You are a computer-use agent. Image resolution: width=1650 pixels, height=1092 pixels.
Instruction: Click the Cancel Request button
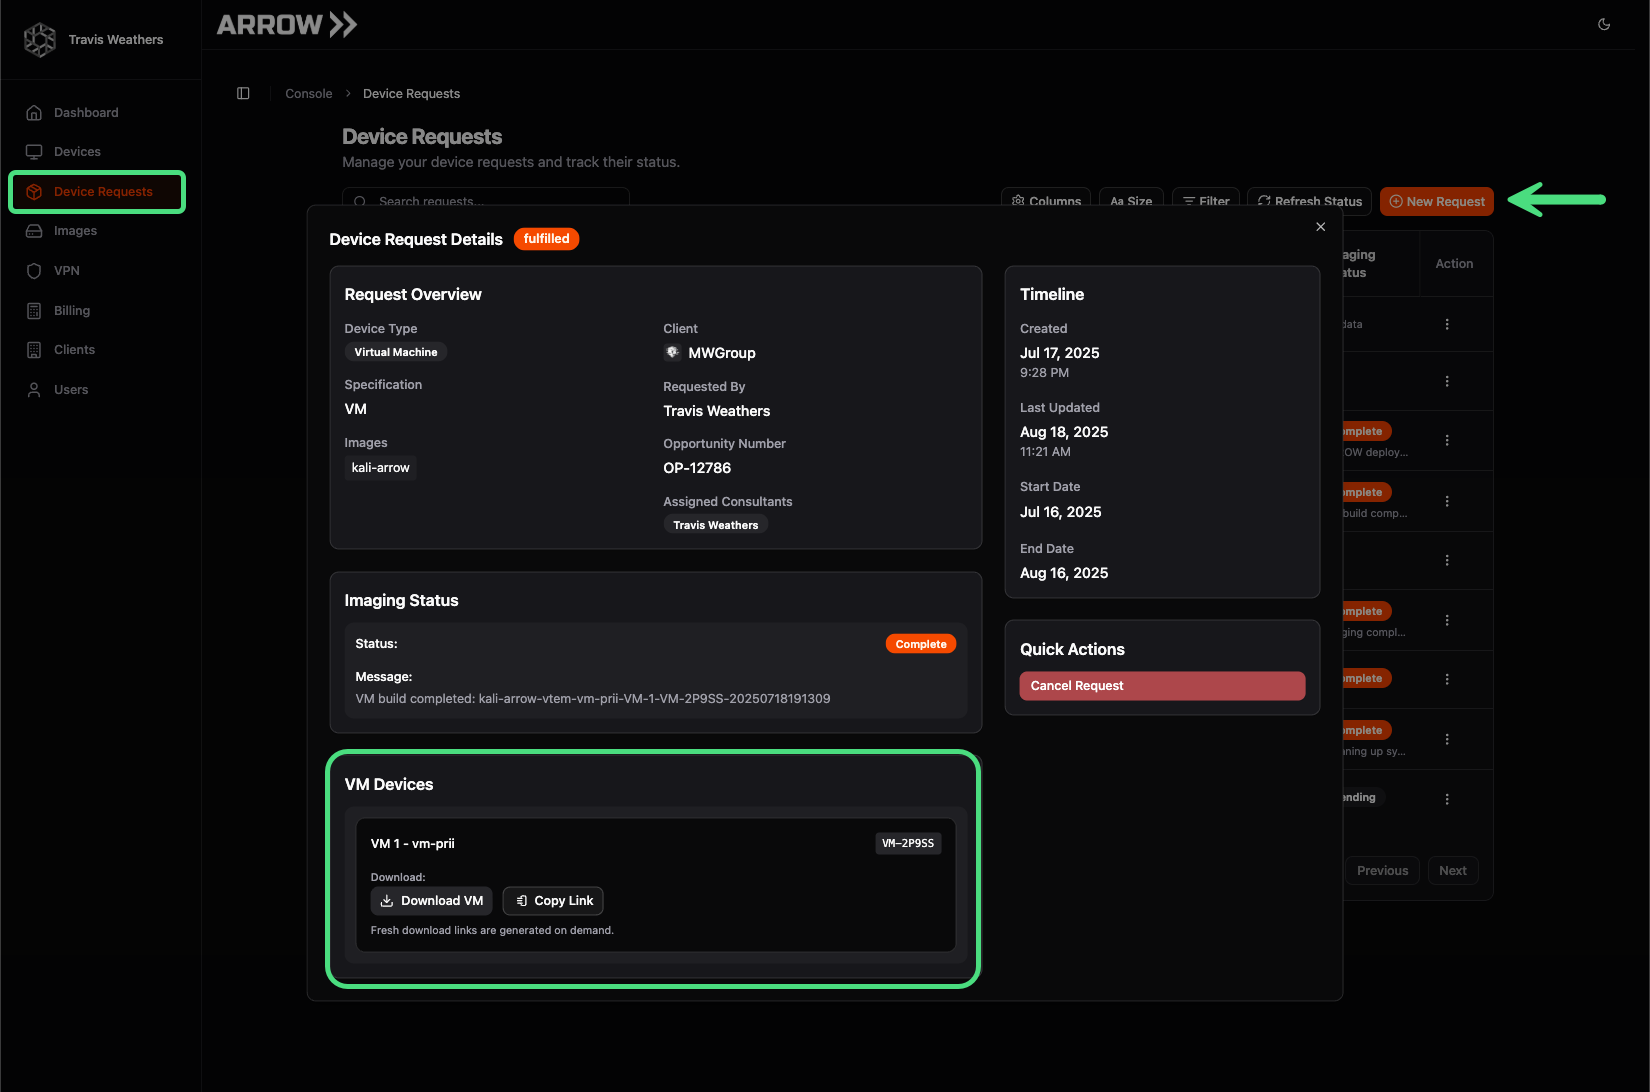(x=1161, y=685)
